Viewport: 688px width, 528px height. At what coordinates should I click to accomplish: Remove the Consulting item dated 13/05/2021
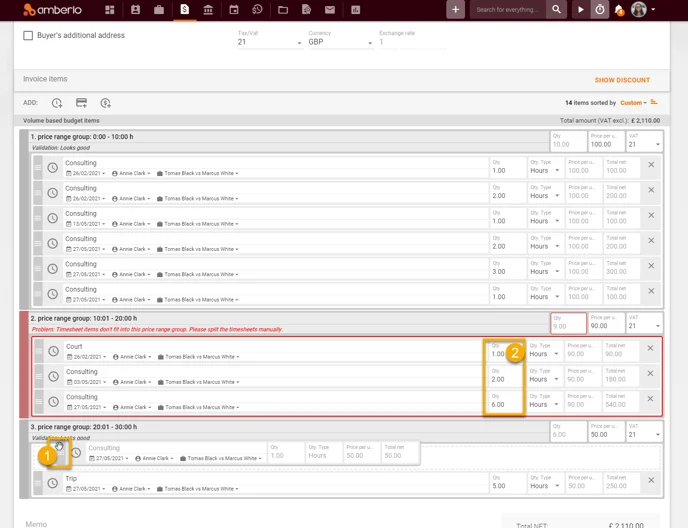tap(651, 215)
